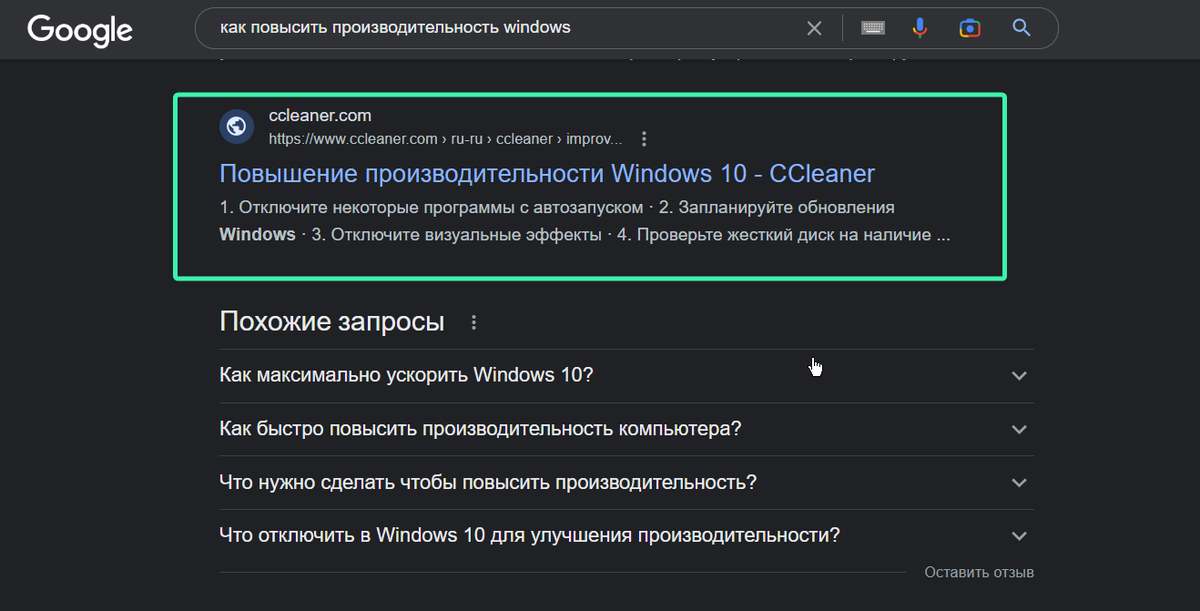Viewport: 1200px width, 611px height.
Task: Expand Как быстро повысить производительность компьютера?
Action: [626, 429]
